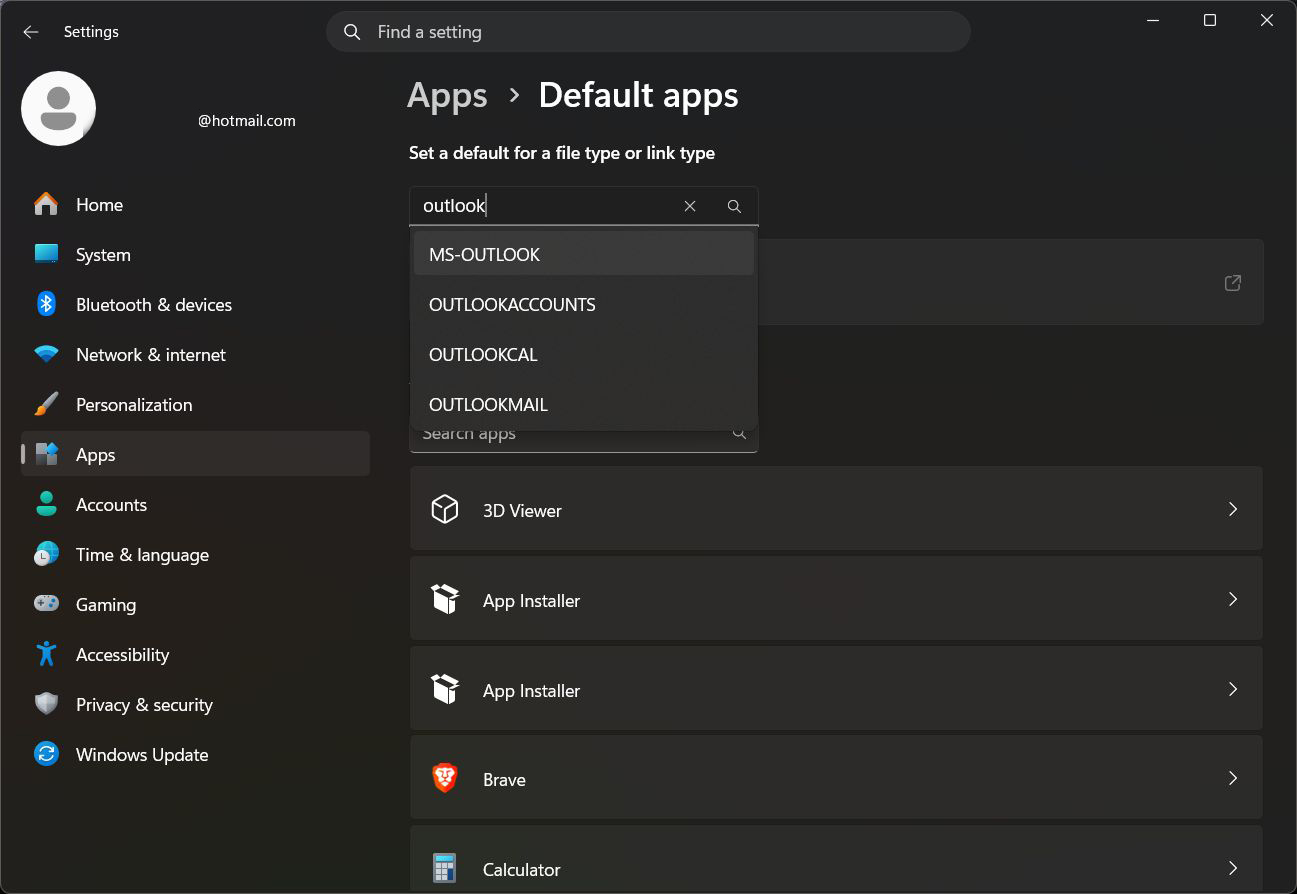Click the Personalization paintbrush icon
Screen dimensions: 1297x894
[46, 404]
